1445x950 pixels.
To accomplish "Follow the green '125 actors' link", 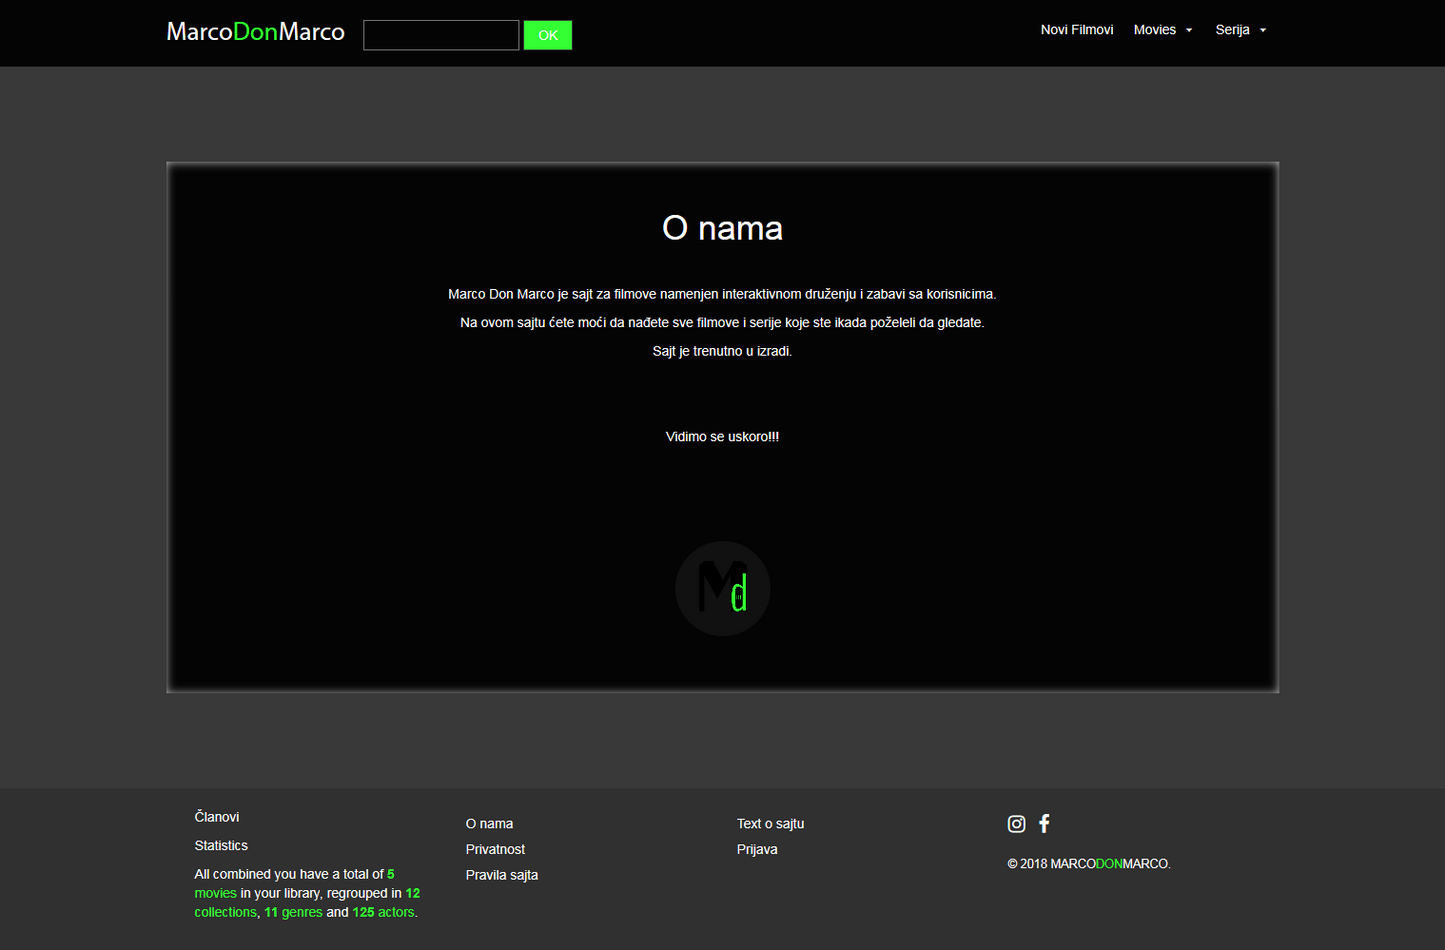I will [x=383, y=912].
